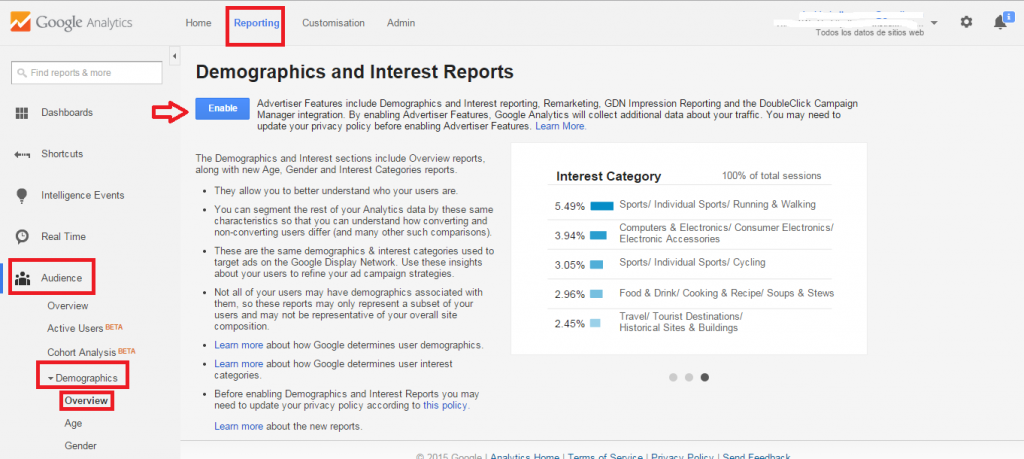Screen dimensions: 1024x459
Task: Open the Customisation tab
Action: [x=333, y=23]
